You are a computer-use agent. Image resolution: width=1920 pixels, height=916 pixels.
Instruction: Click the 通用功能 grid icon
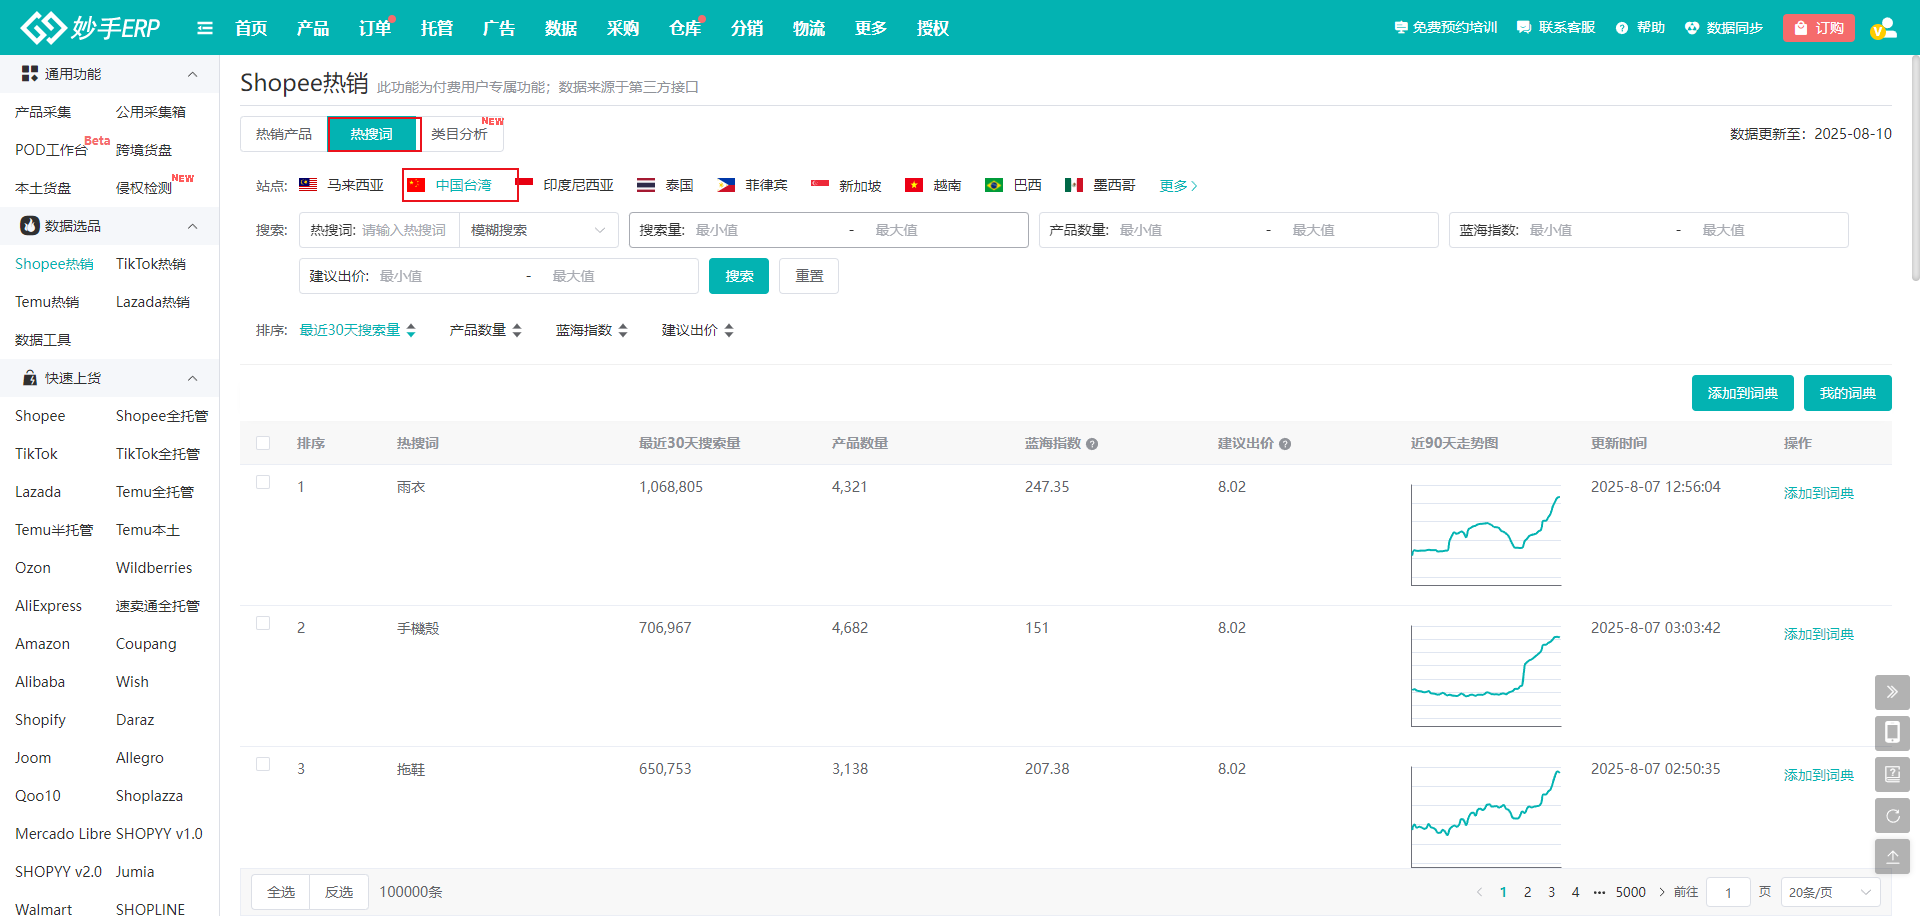tap(30, 74)
